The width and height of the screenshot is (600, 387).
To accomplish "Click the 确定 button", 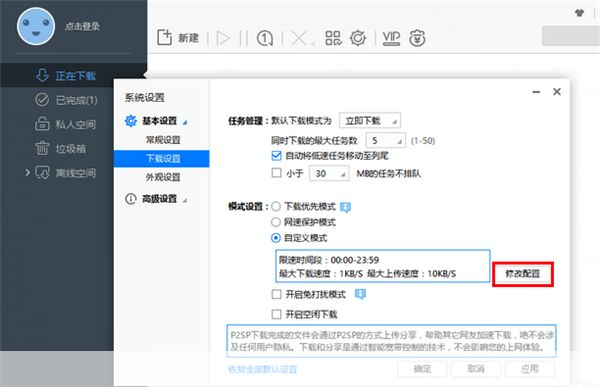I will click(422, 369).
